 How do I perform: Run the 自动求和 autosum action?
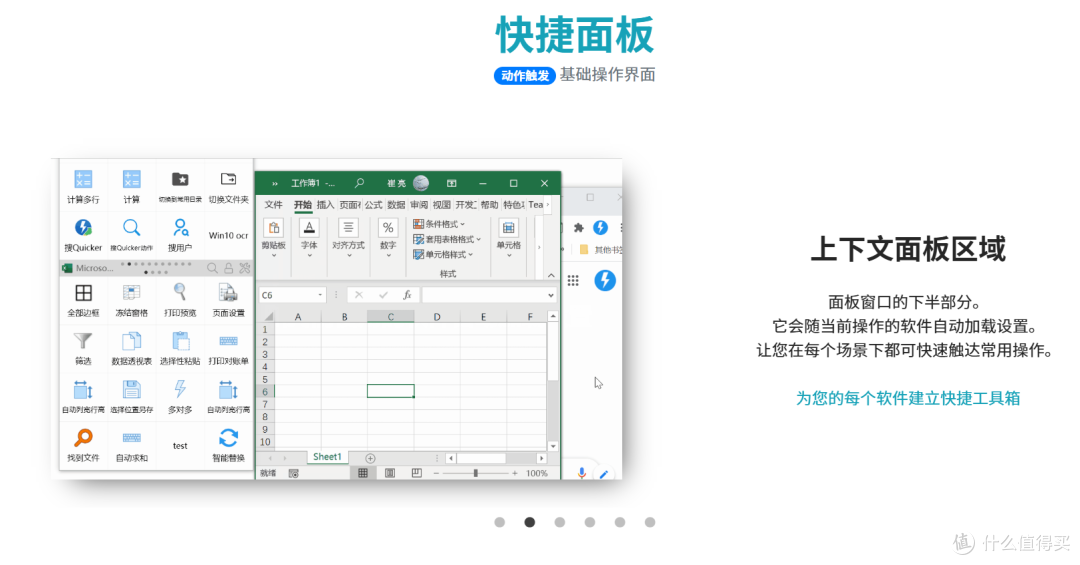(132, 445)
